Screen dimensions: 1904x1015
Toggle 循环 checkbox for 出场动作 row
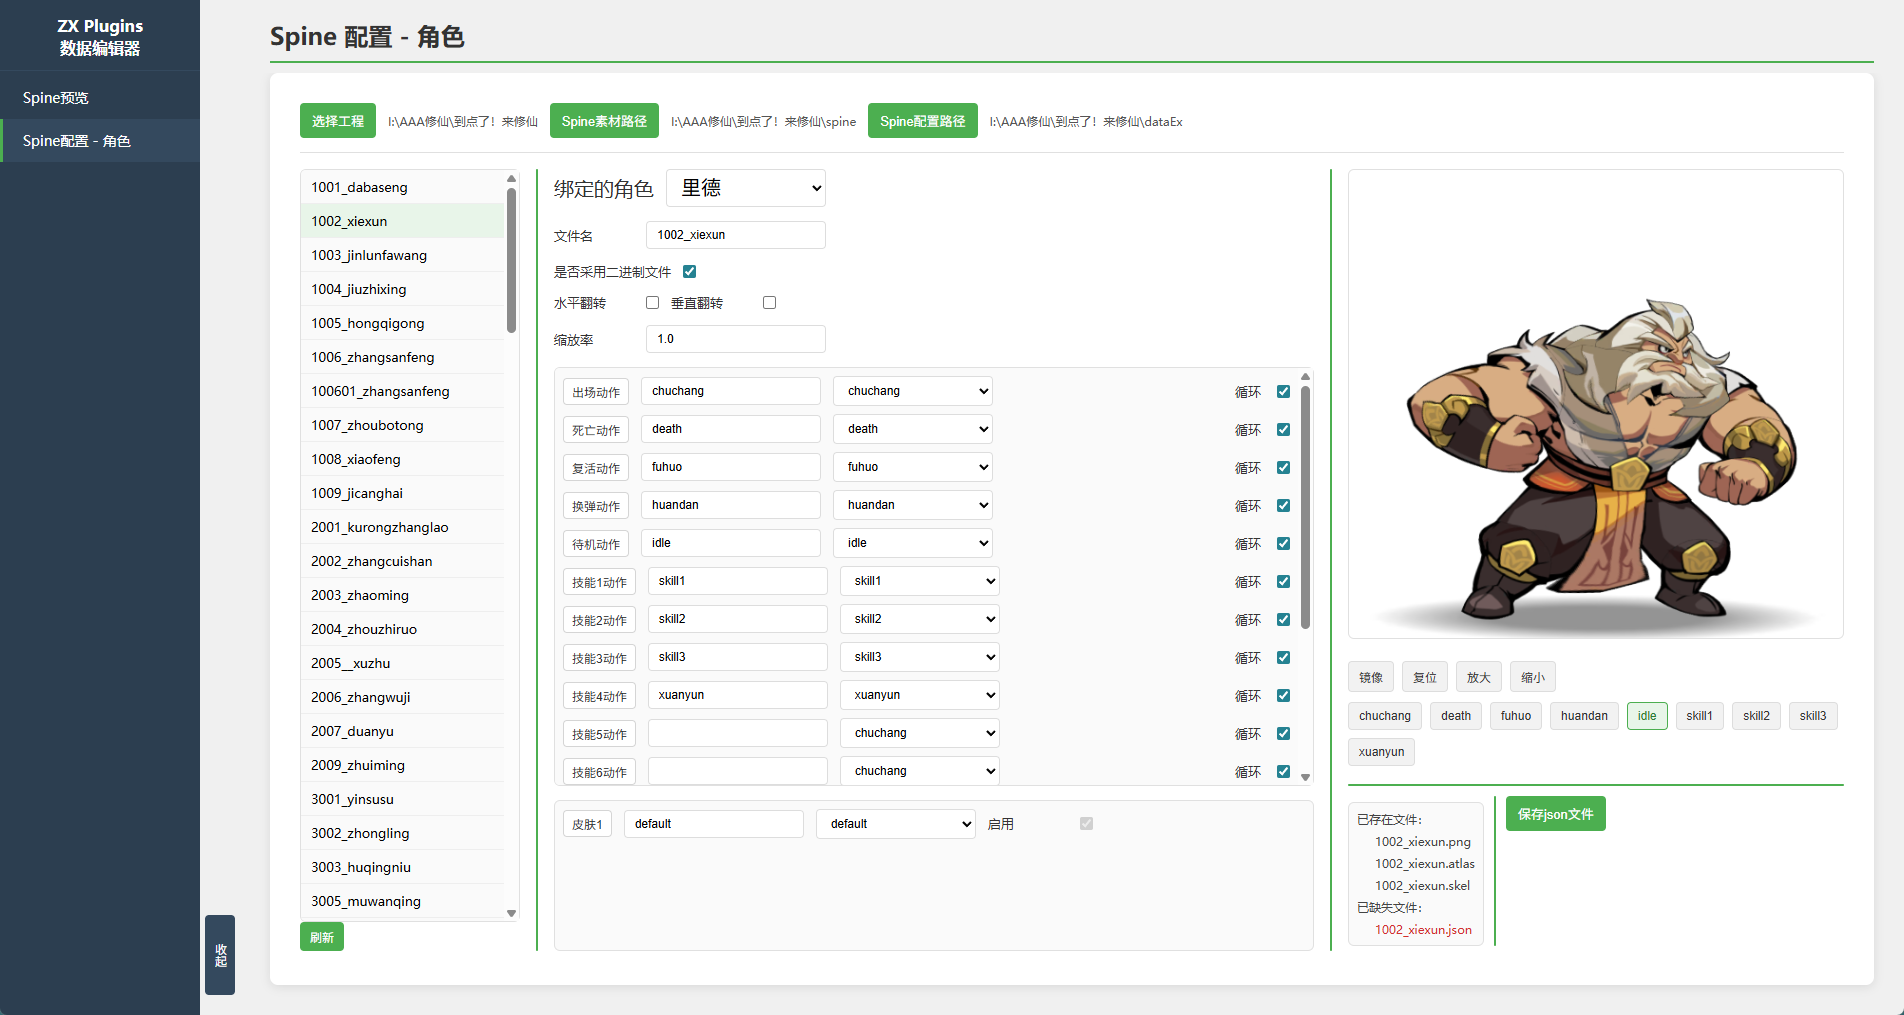[x=1283, y=391]
